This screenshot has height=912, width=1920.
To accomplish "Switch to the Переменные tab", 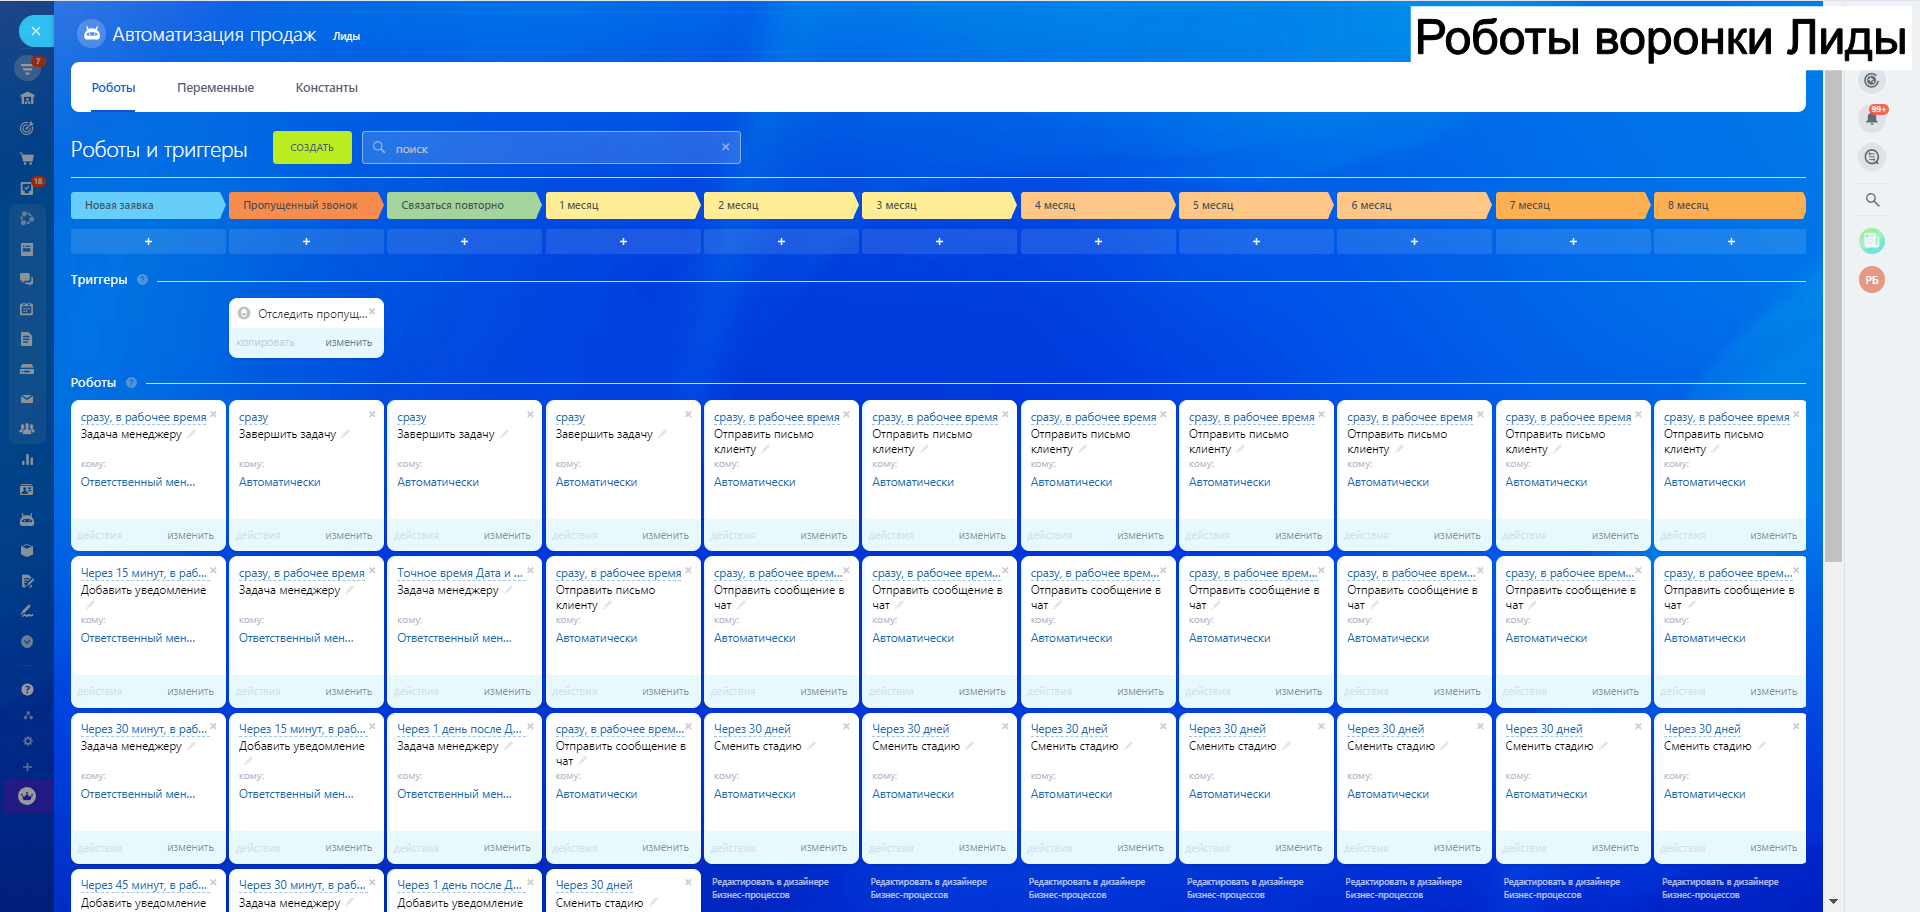I will 215,88.
